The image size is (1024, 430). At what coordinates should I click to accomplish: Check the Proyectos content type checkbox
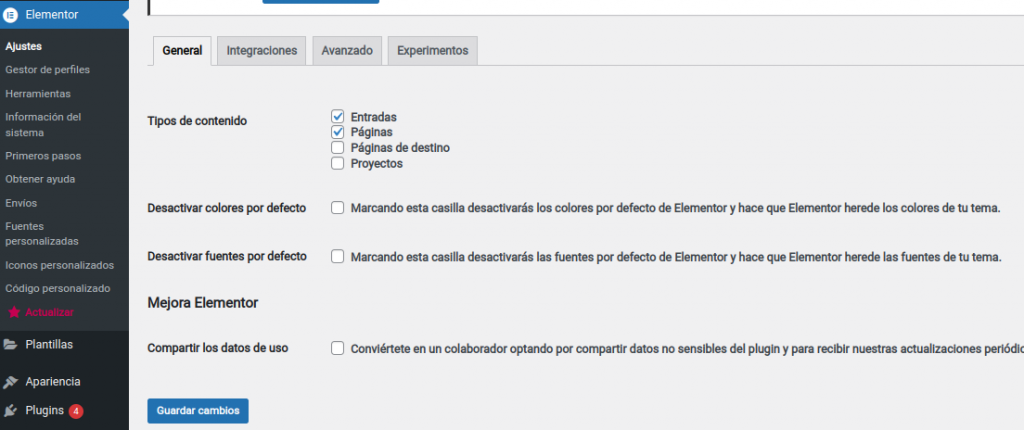tap(338, 163)
